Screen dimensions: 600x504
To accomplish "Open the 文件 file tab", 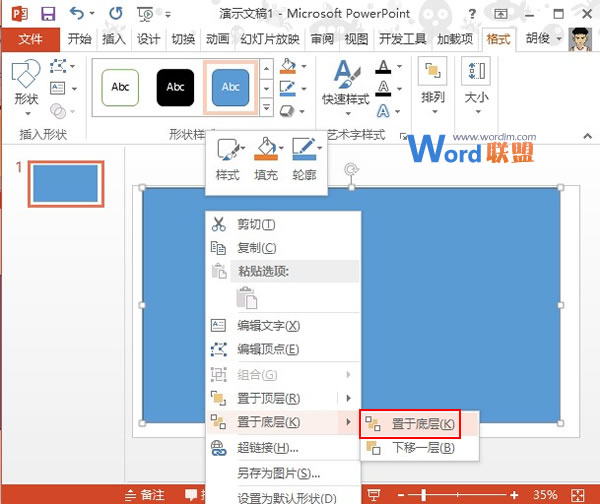I will 30,39.
